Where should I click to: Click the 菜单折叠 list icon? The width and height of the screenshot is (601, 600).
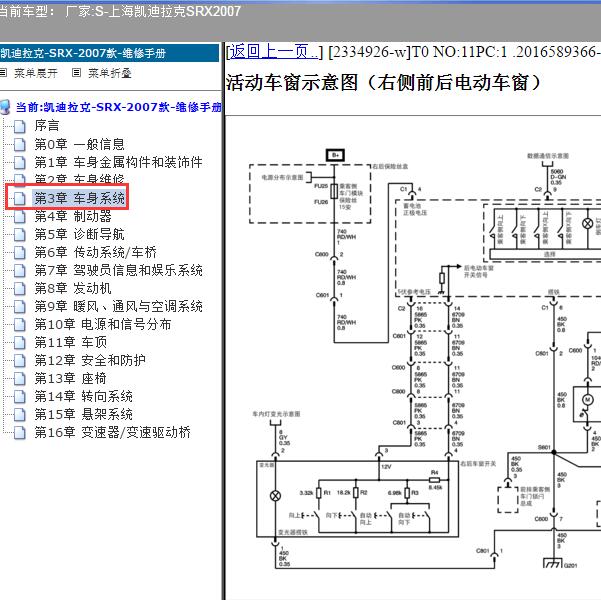77,72
